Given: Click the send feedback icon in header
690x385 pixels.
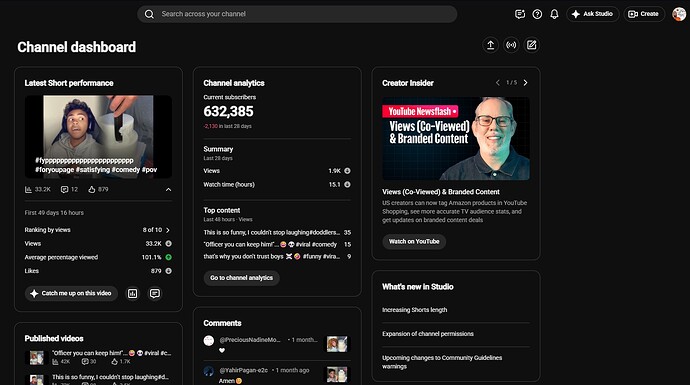Looking at the screenshot, I should click(520, 14).
